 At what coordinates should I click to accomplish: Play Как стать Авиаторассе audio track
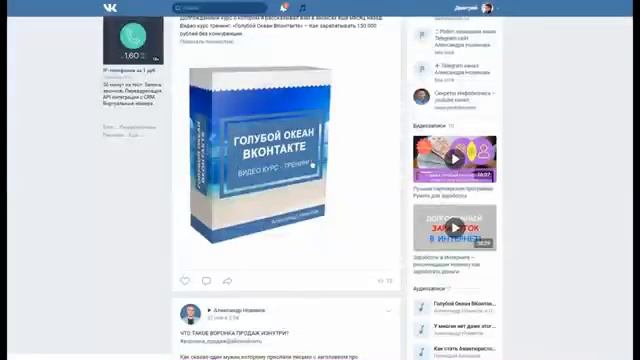pos(422,352)
